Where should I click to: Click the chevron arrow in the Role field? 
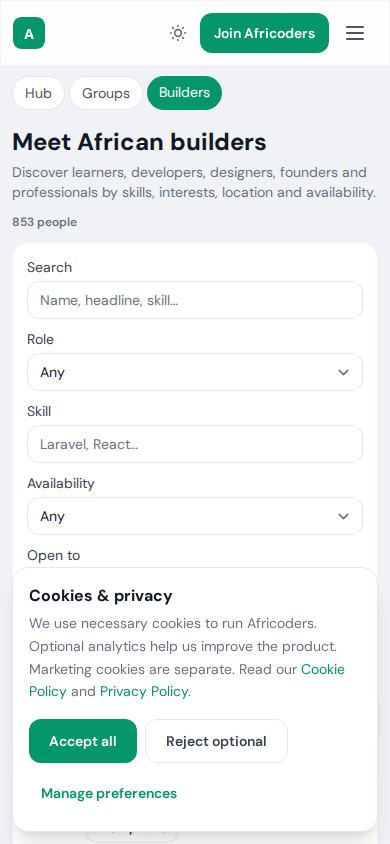(x=343, y=372)
